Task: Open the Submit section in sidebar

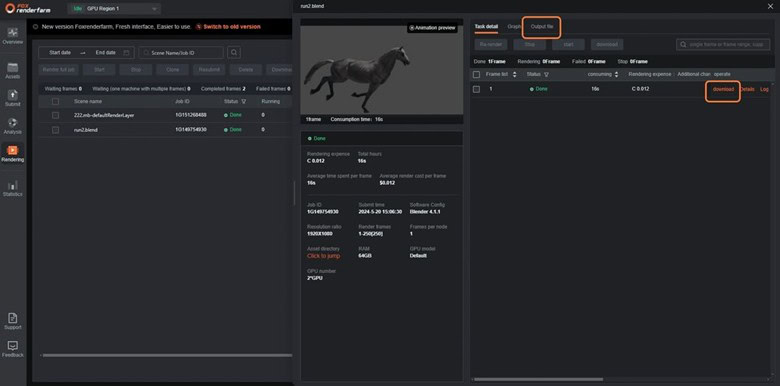Action: click(x=12, y=98)
